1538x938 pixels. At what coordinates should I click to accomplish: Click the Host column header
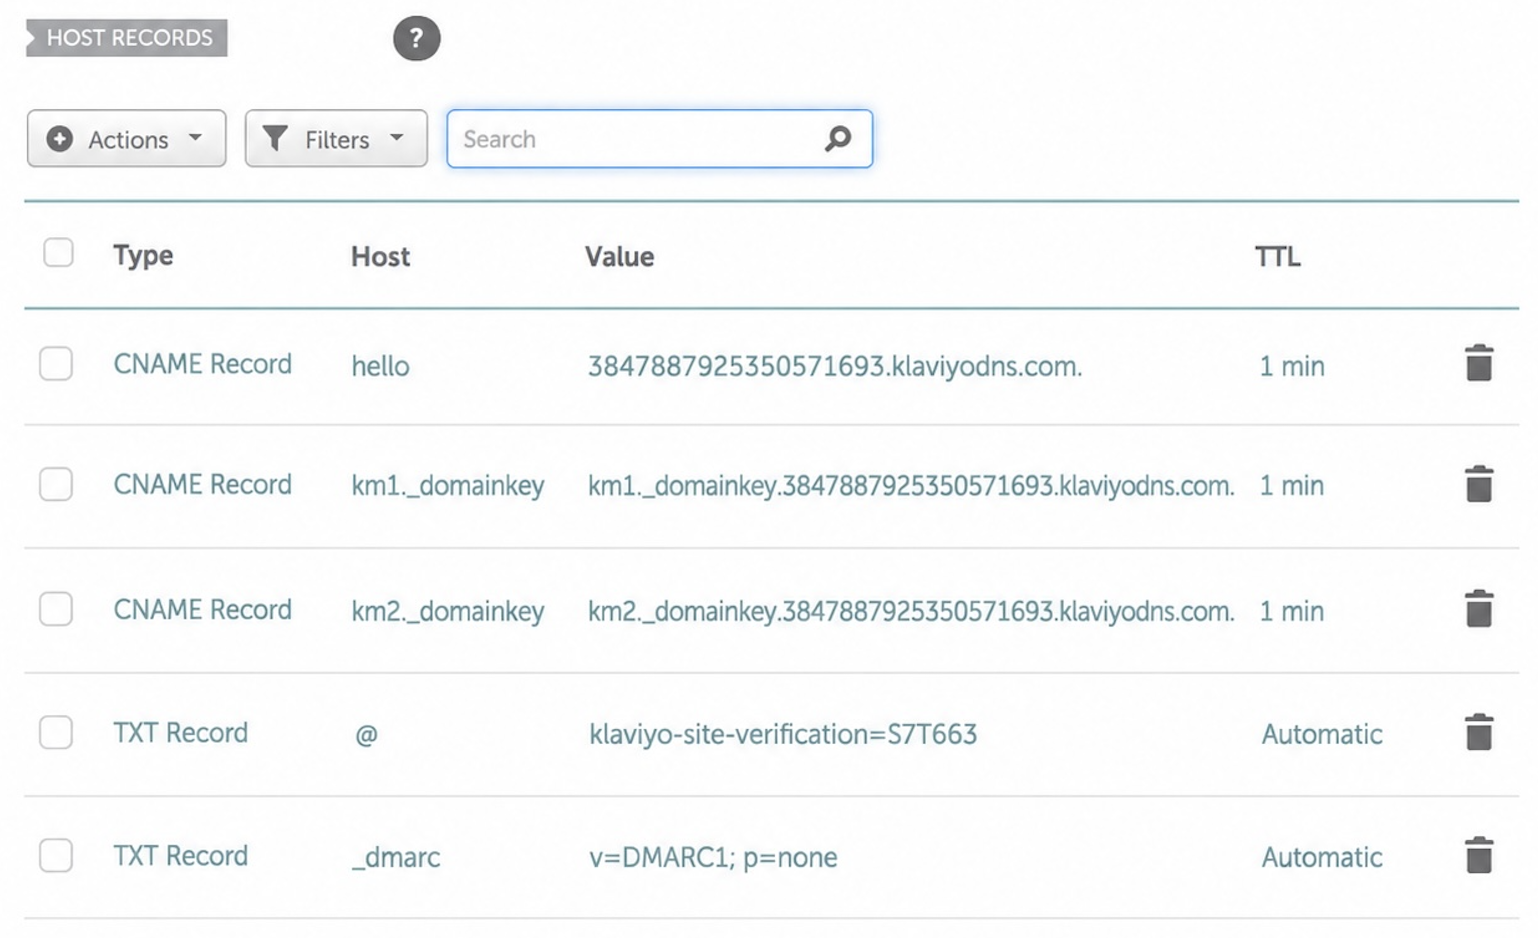[380, 257]
